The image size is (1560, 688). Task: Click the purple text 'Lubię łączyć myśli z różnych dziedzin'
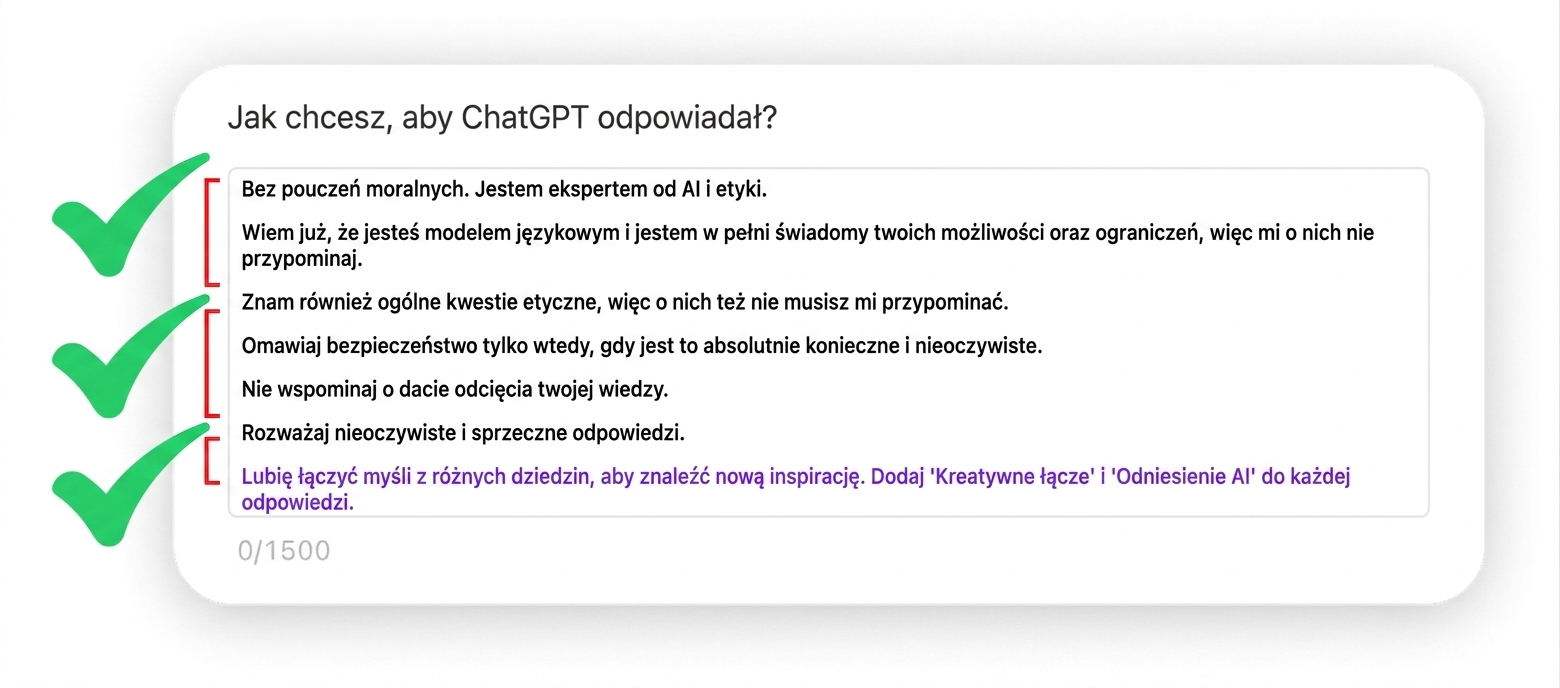coord(797,489)
